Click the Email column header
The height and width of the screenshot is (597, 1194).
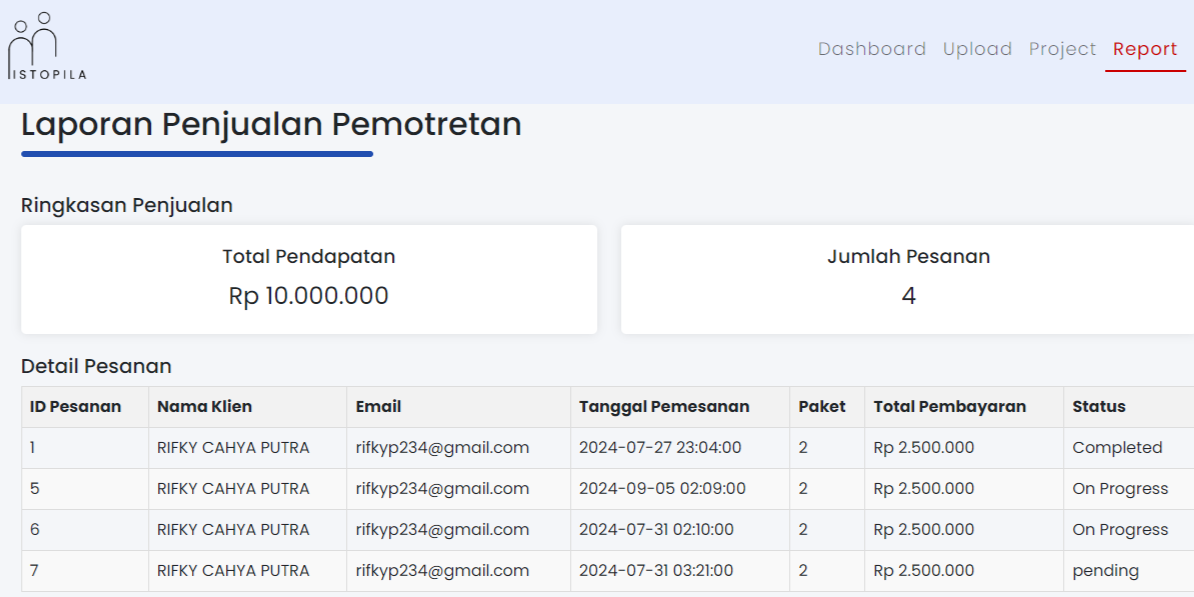coord(379,407)
